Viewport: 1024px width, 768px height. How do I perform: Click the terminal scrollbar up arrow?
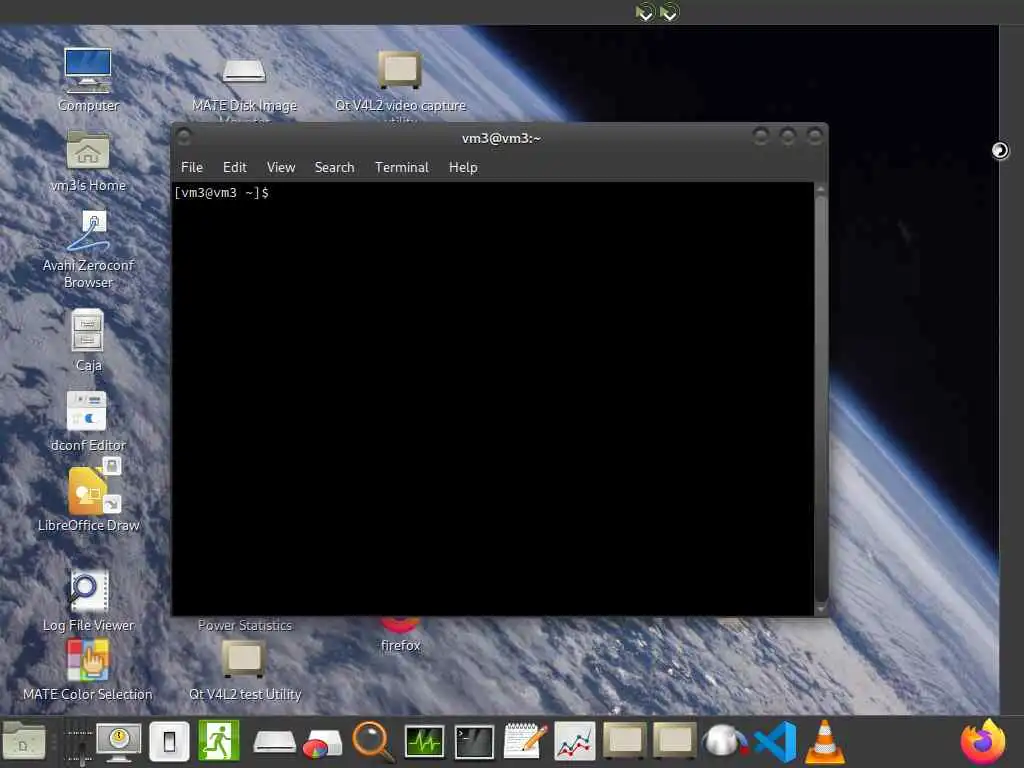pyautogui.click(x=821, y=189)
